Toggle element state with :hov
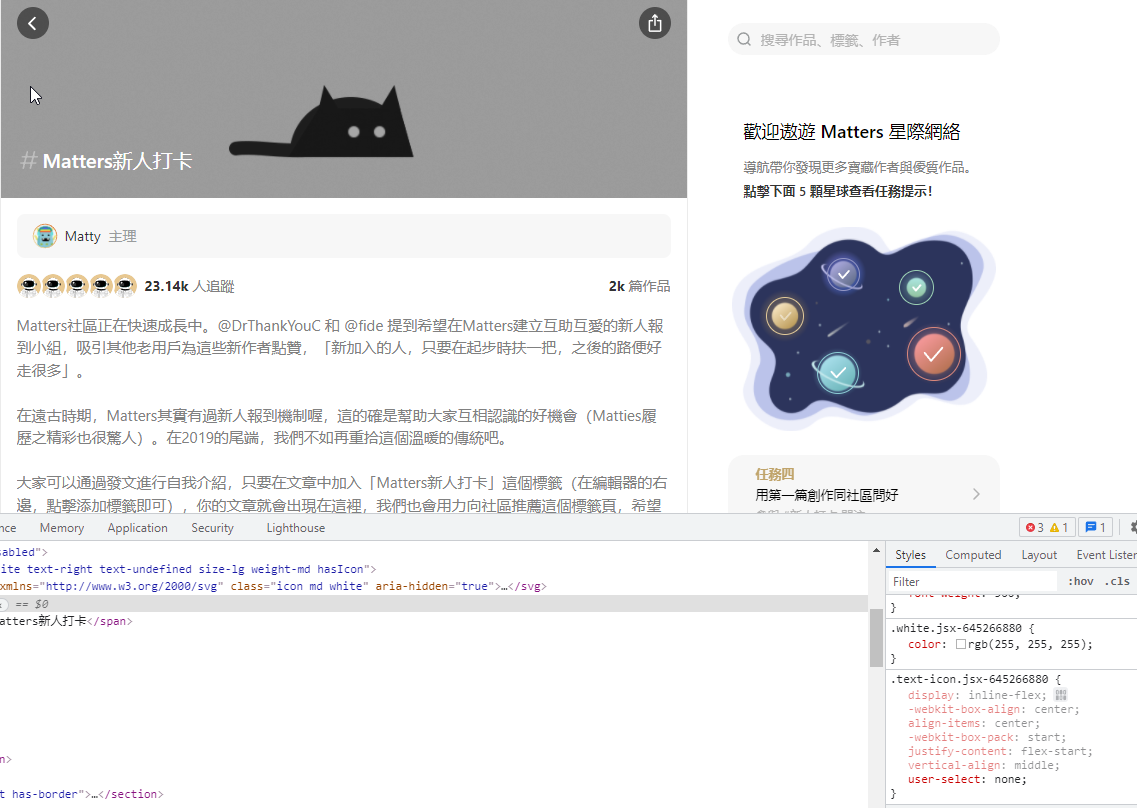Screen dimensions: 1137x808 tap(1080, 581)
